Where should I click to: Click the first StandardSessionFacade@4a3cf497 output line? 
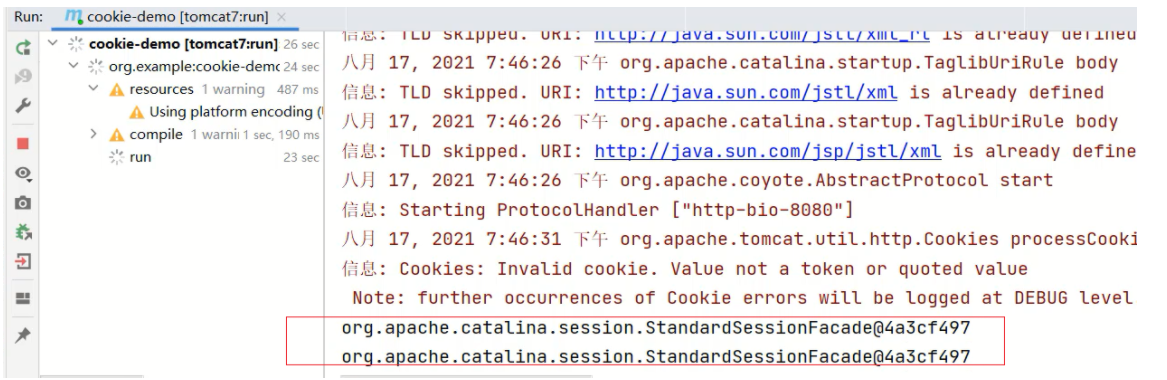tap(656, 328)
